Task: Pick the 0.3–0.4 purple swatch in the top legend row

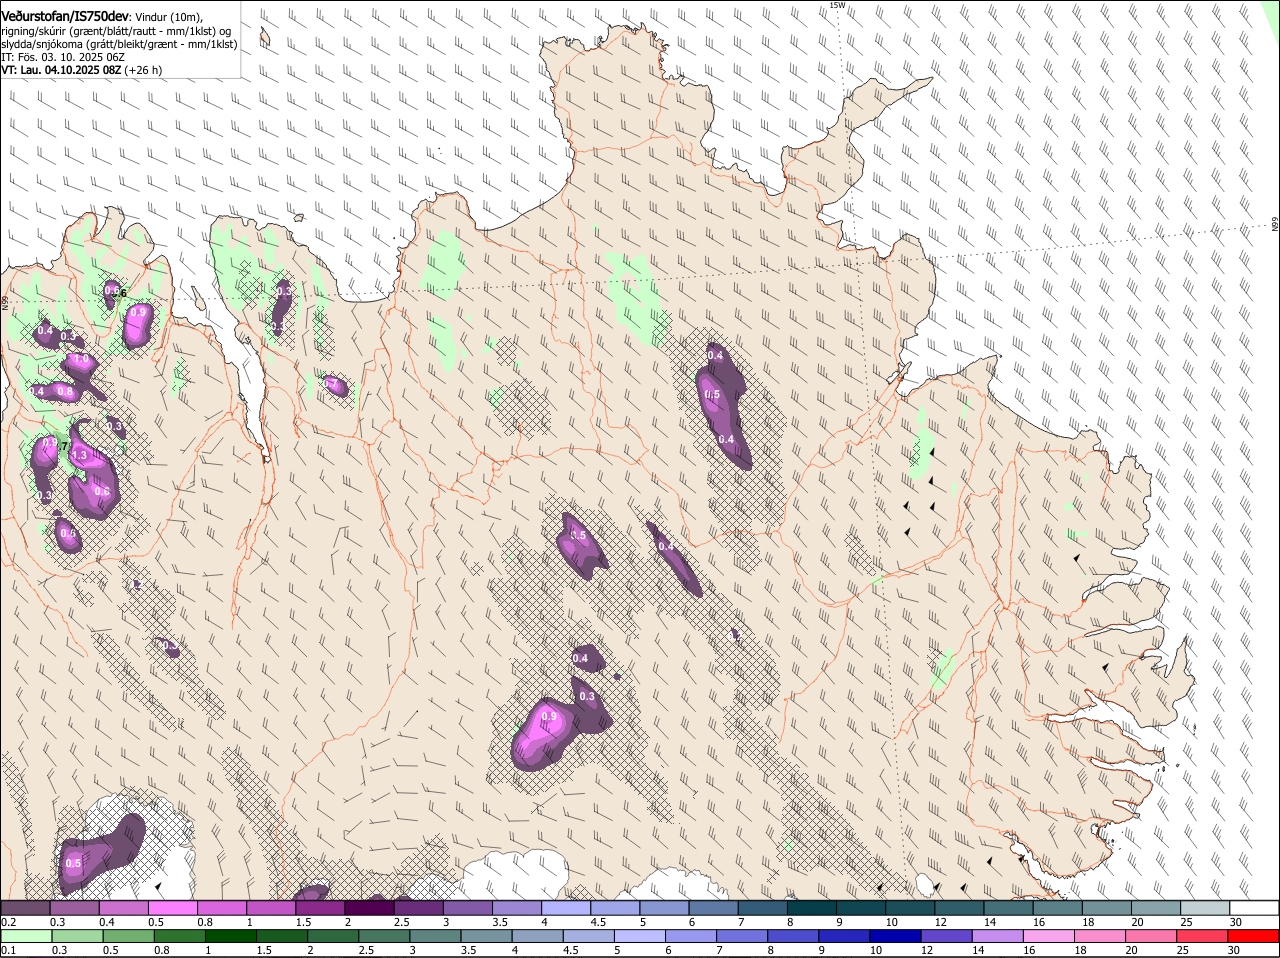Action: click(74, 908)
